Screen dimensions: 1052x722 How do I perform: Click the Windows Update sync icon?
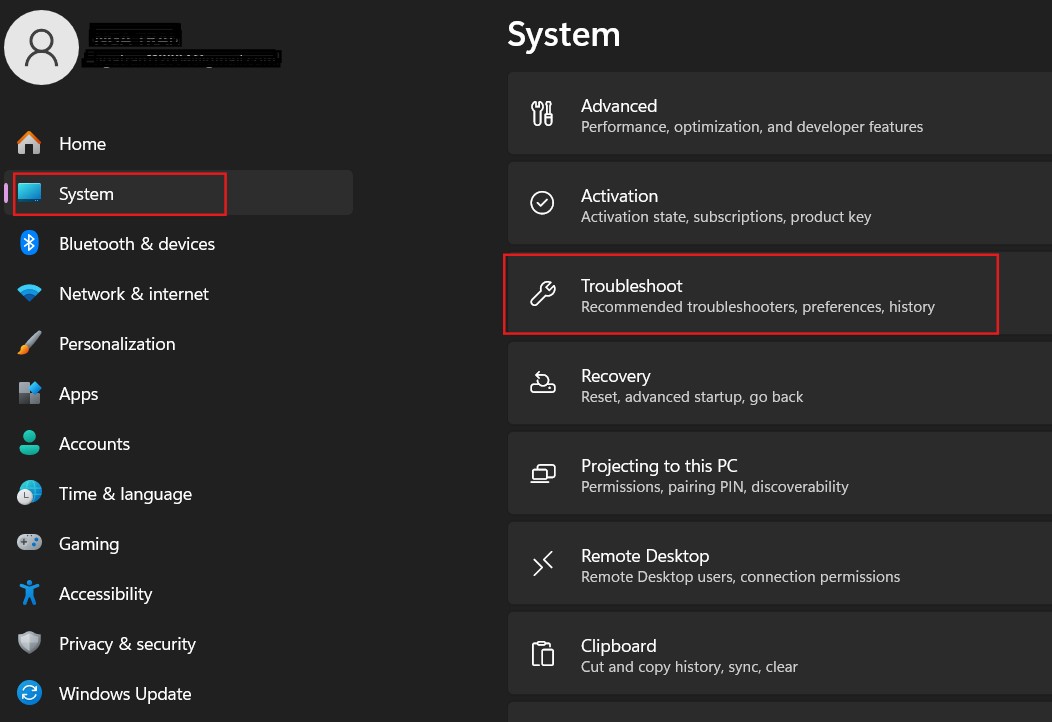point(29,693)
